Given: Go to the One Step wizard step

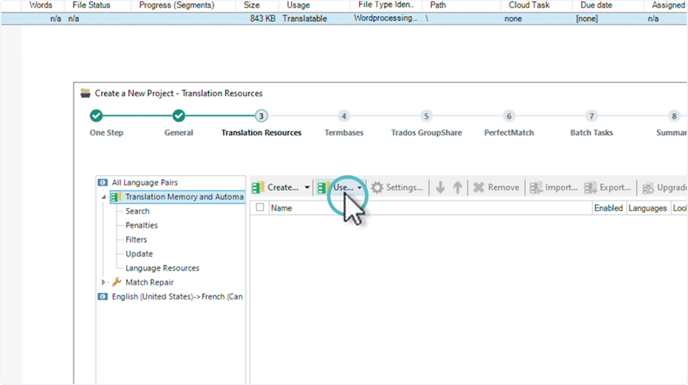Looking at the screenshot, I should [96, 116].
